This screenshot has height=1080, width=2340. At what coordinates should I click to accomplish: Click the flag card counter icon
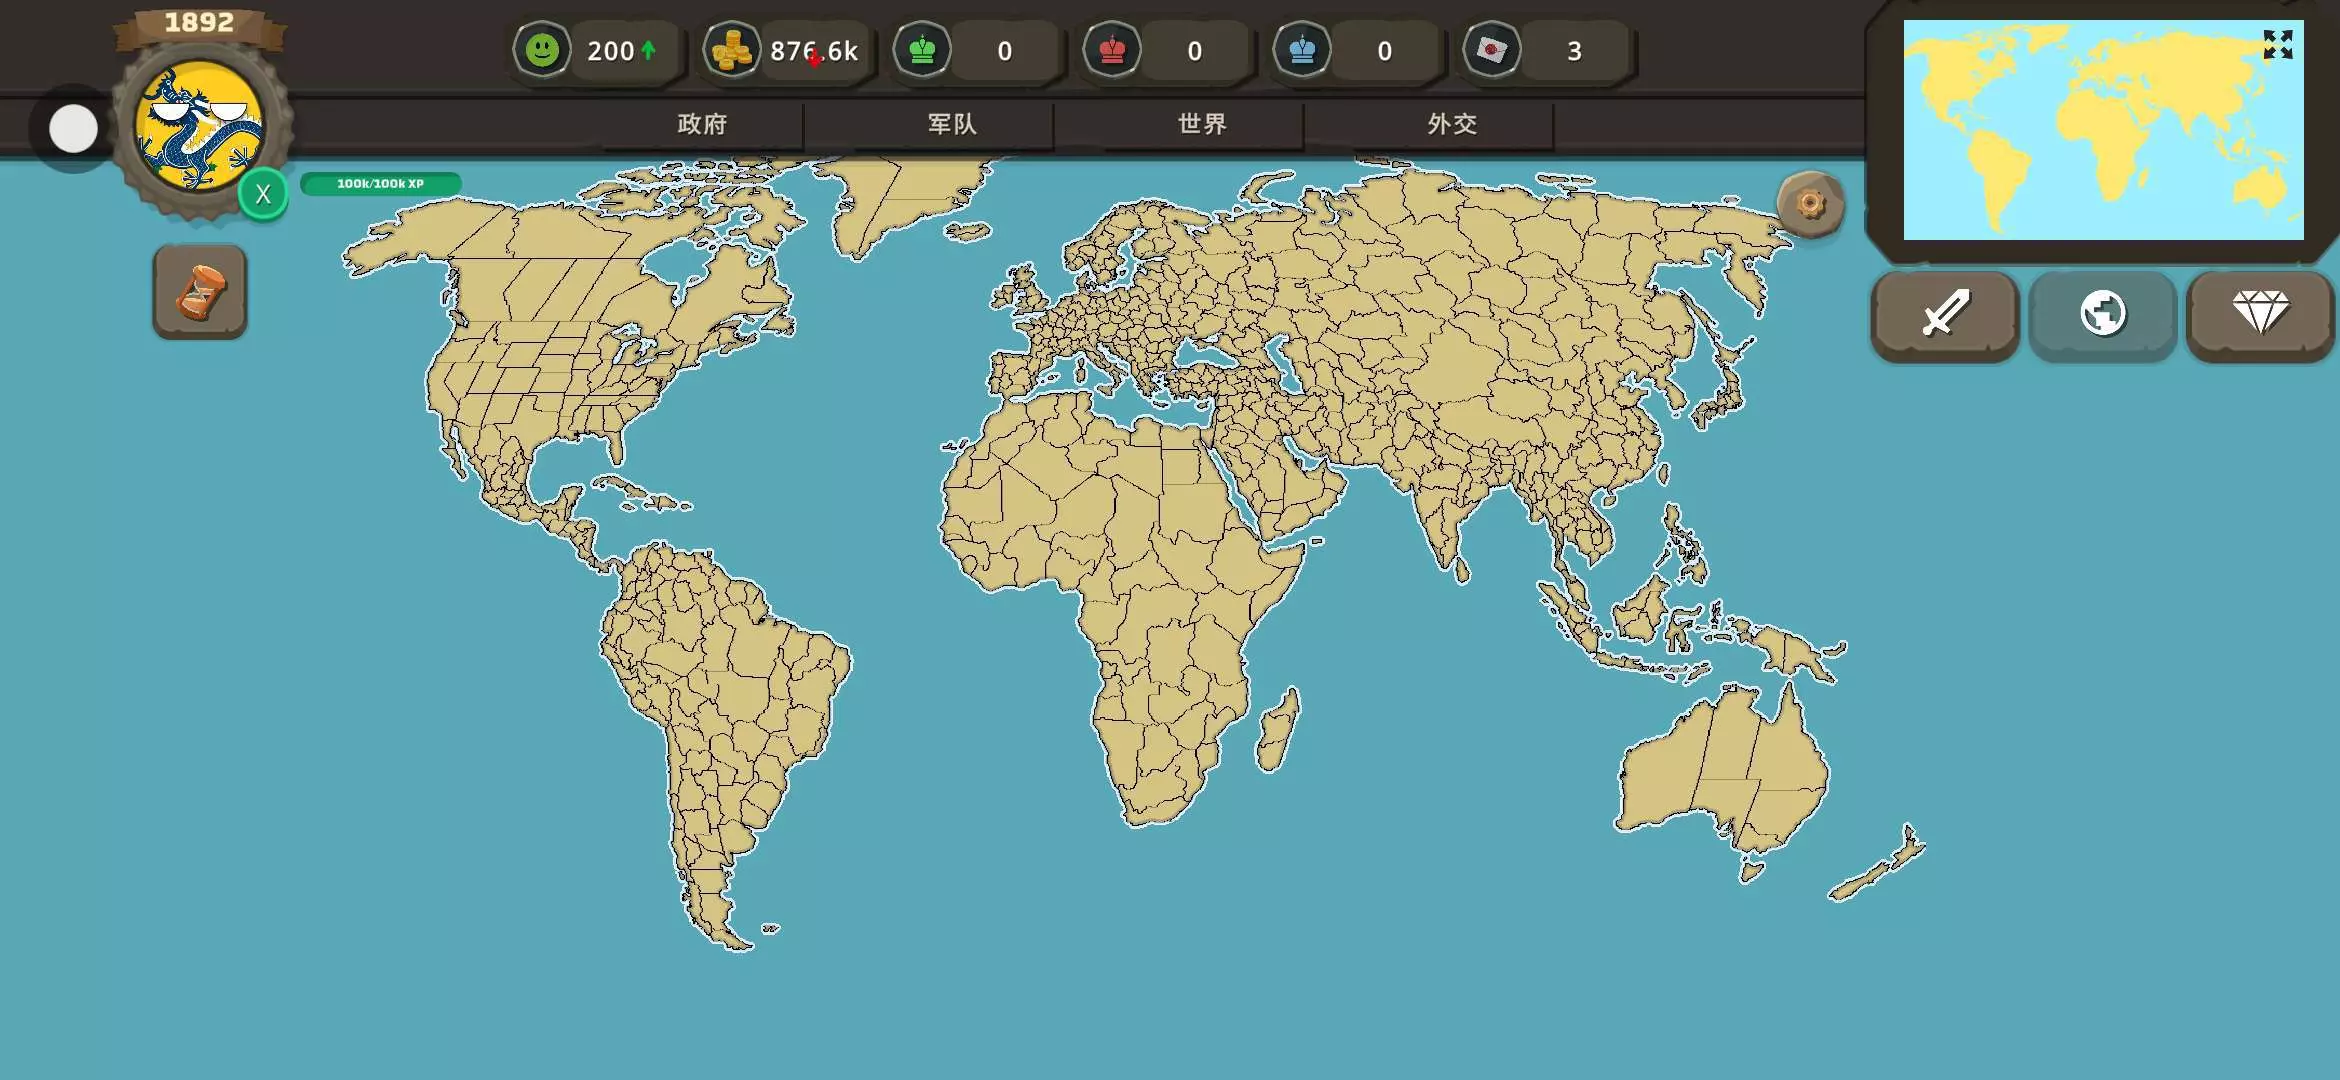coord(1492,50)
